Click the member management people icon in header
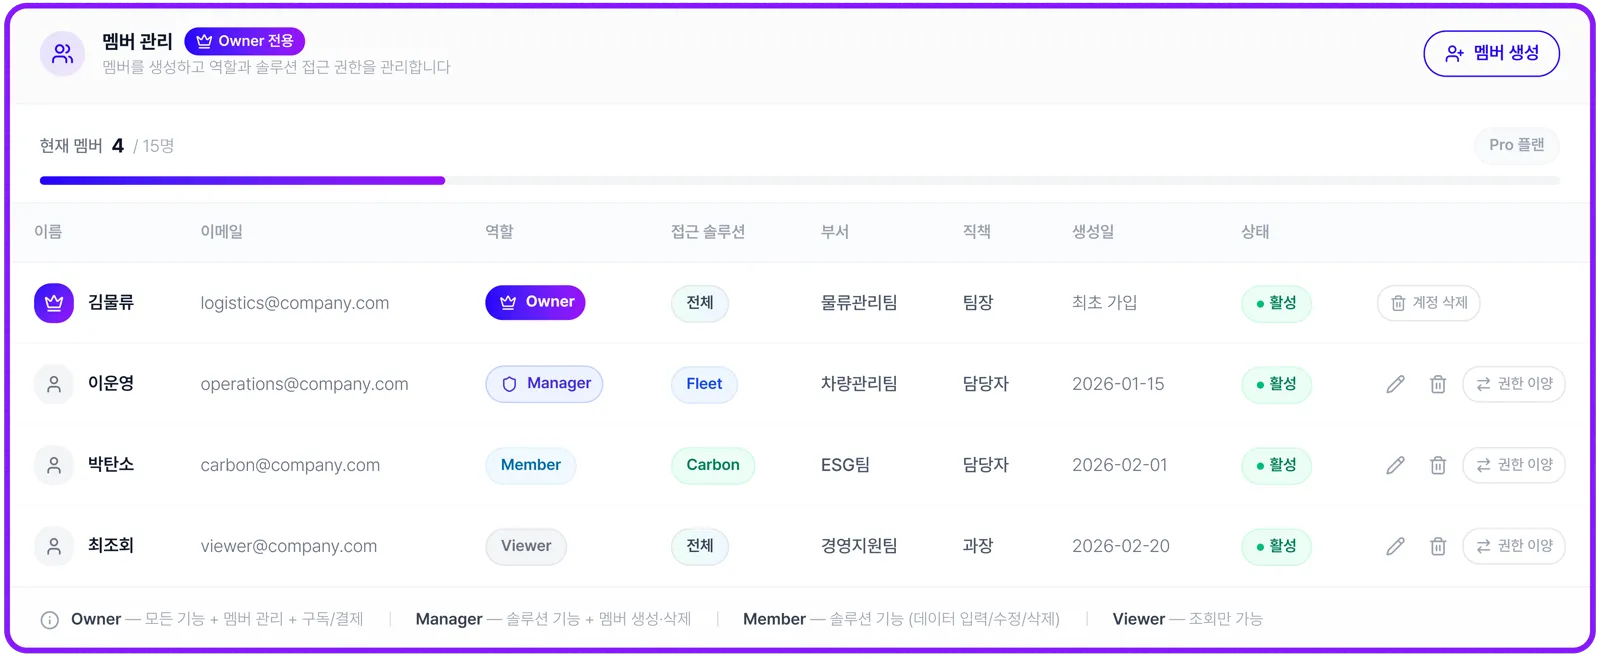The height and width of the screenshot is (659, 1600). coord(62,53)
